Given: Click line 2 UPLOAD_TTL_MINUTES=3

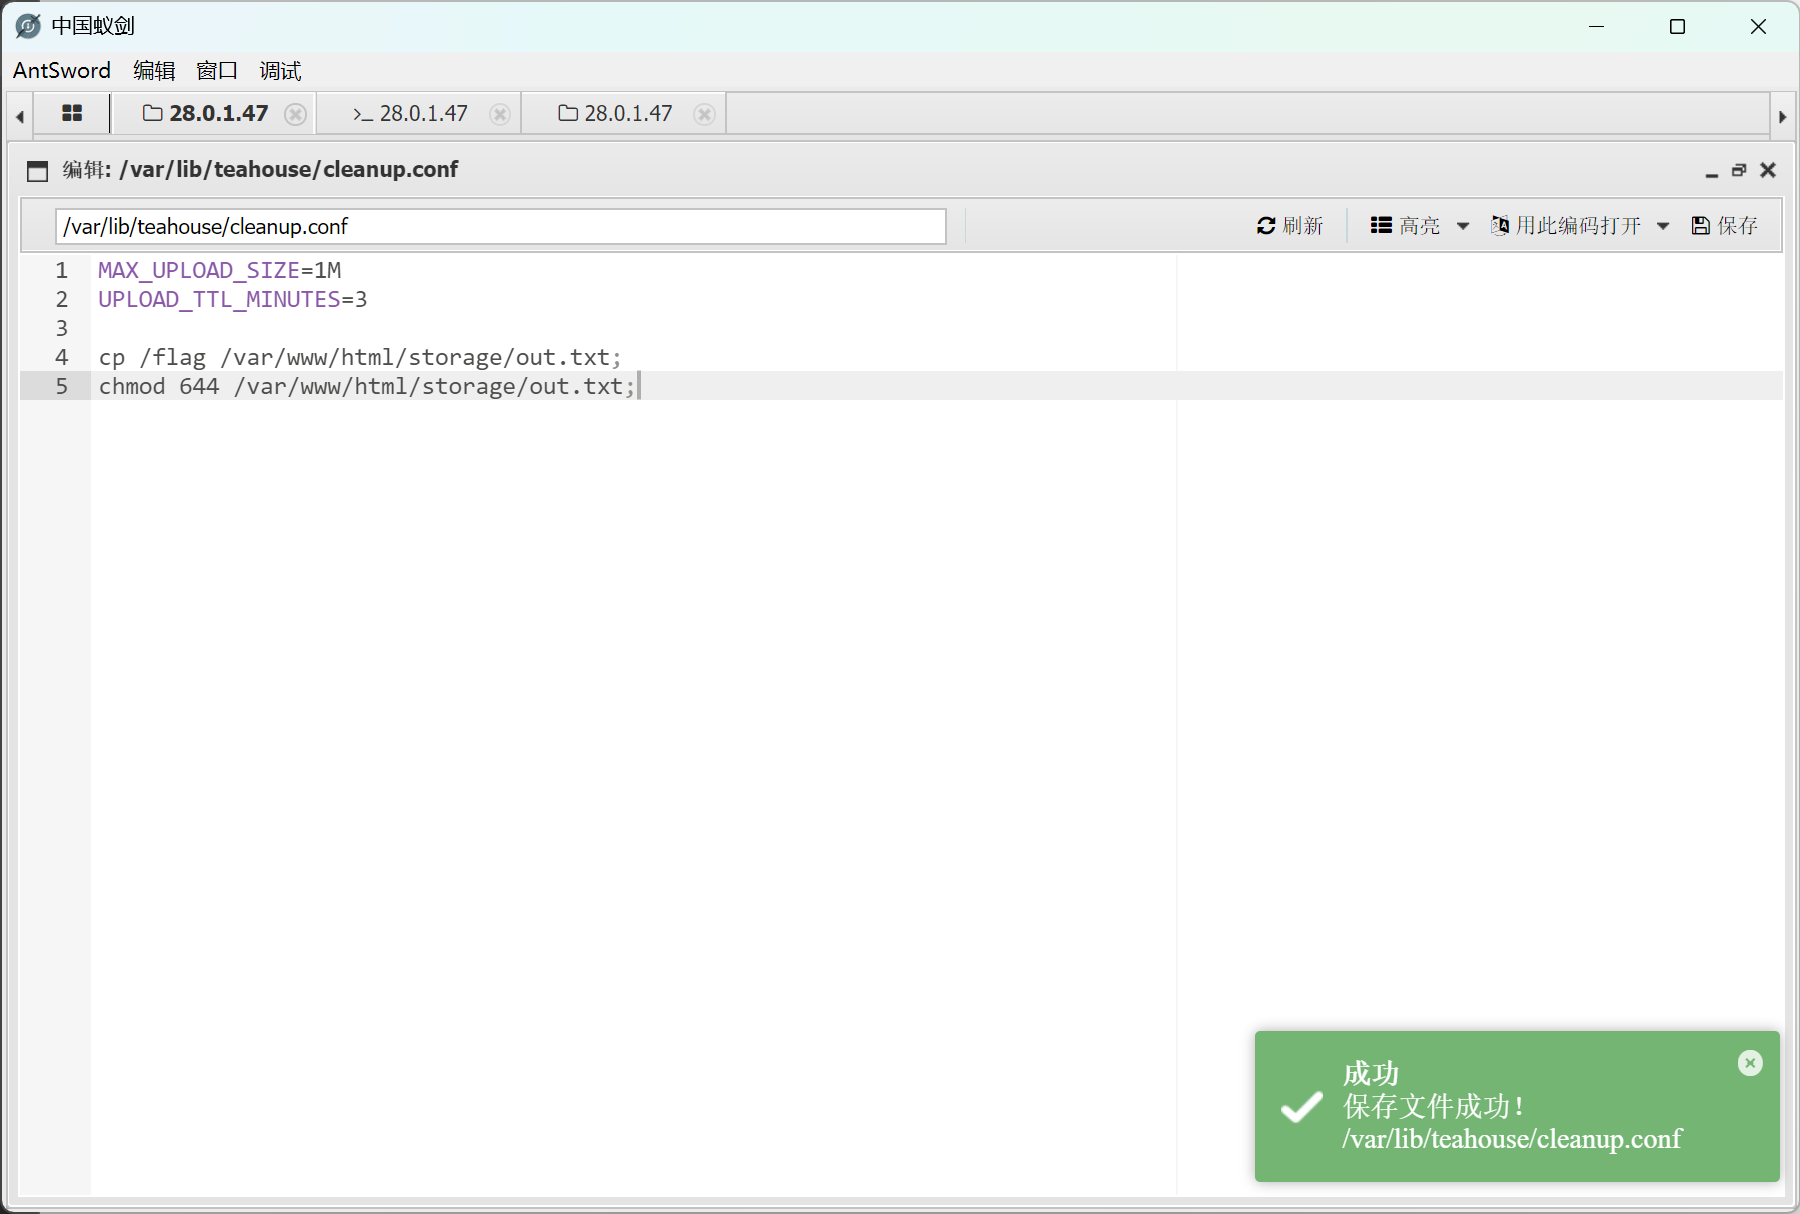Looking at the screenshot, I should tap(233, 299).
